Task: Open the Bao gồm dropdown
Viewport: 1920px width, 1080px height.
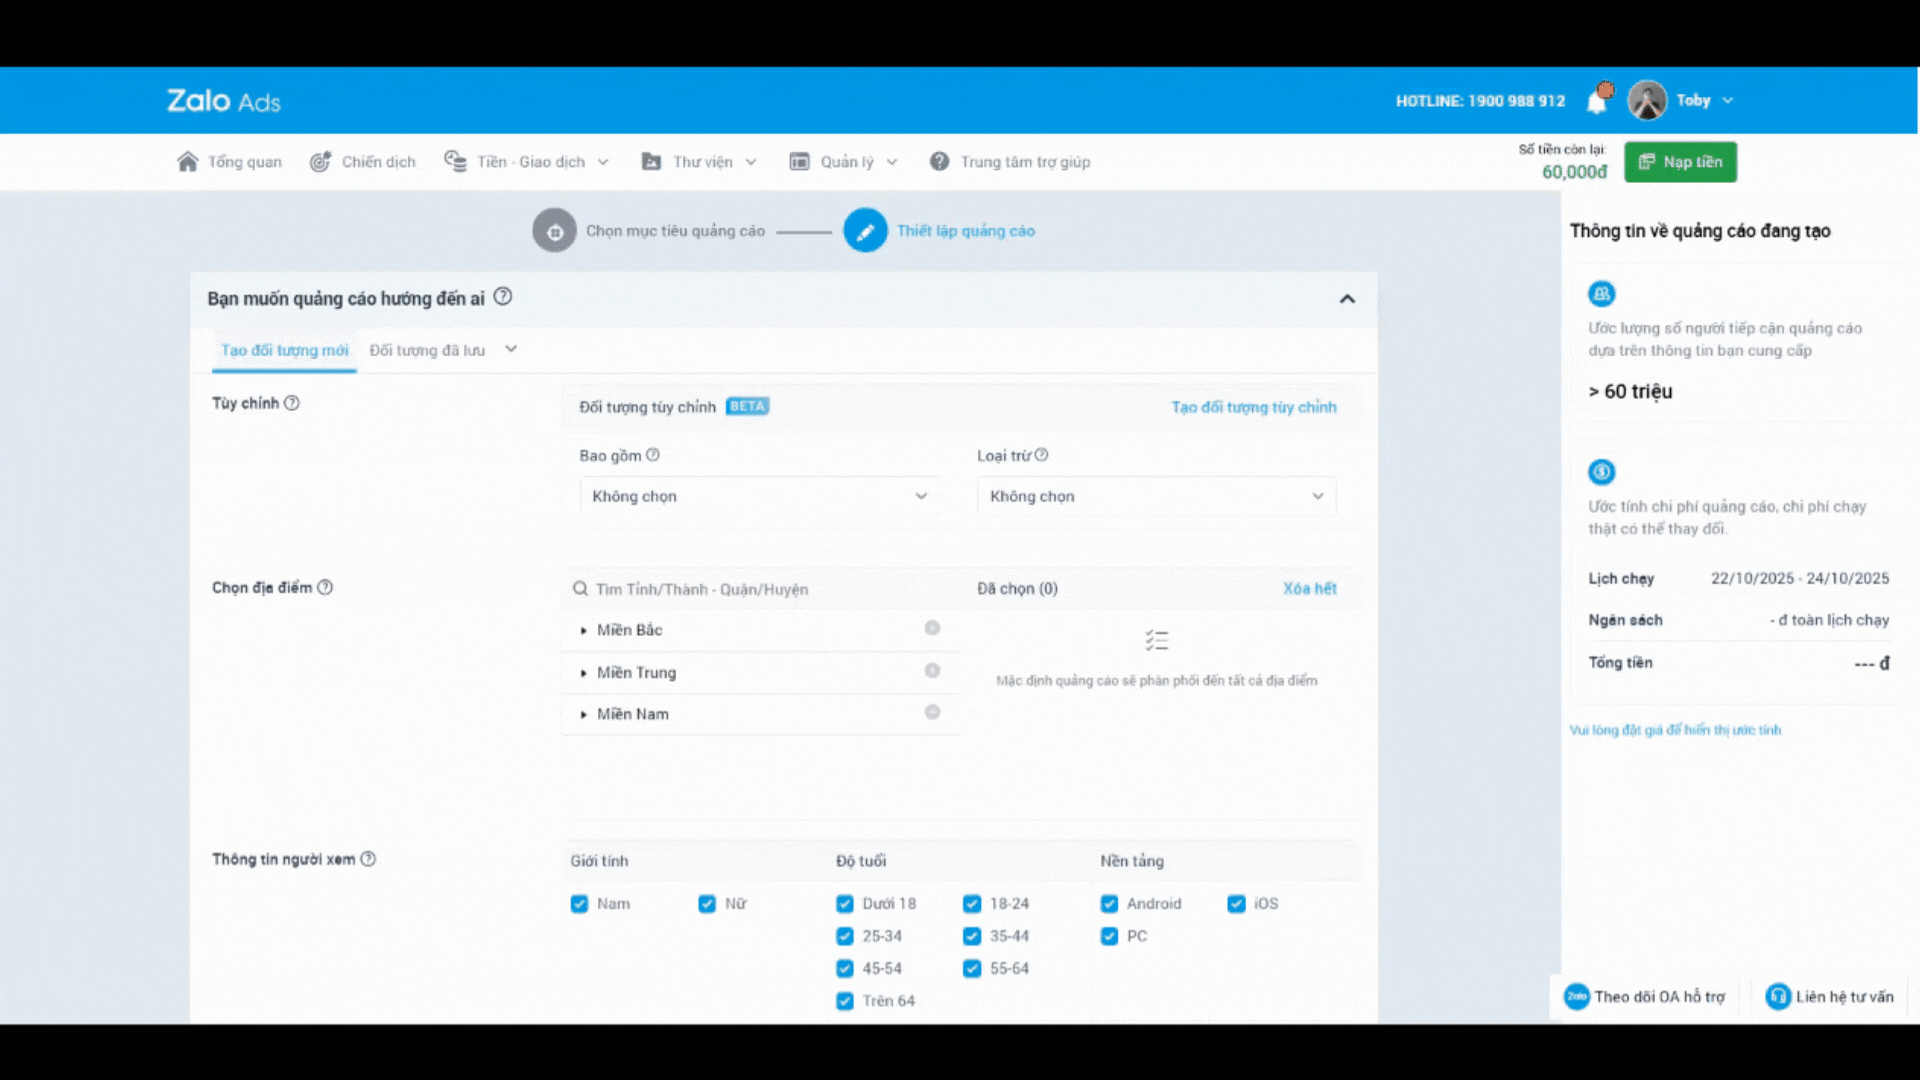Action: (759, 496)
